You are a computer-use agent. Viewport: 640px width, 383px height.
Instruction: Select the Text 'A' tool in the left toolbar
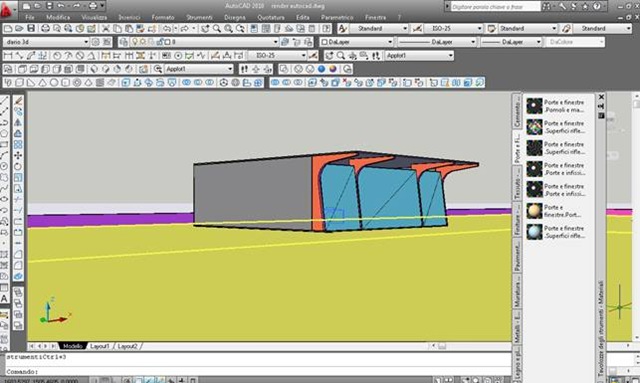point(4,298)
